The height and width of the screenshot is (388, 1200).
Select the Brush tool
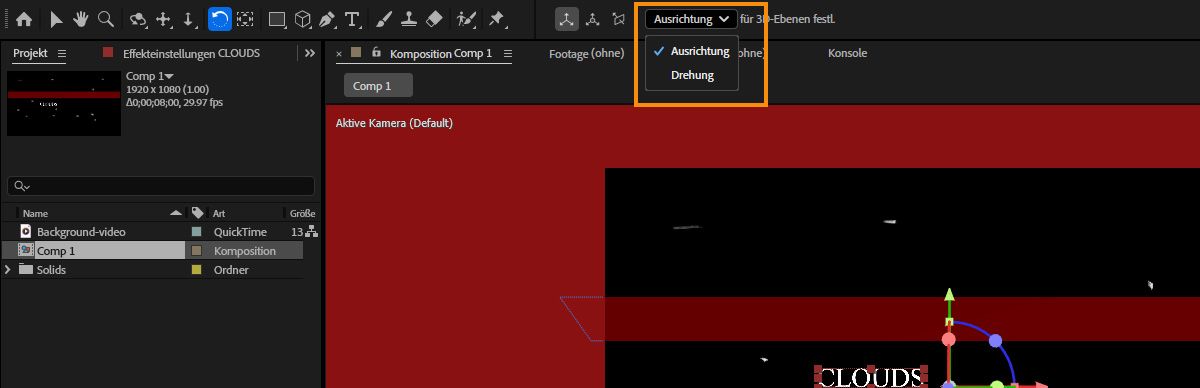pyautogui.click(x=385, y=19)
